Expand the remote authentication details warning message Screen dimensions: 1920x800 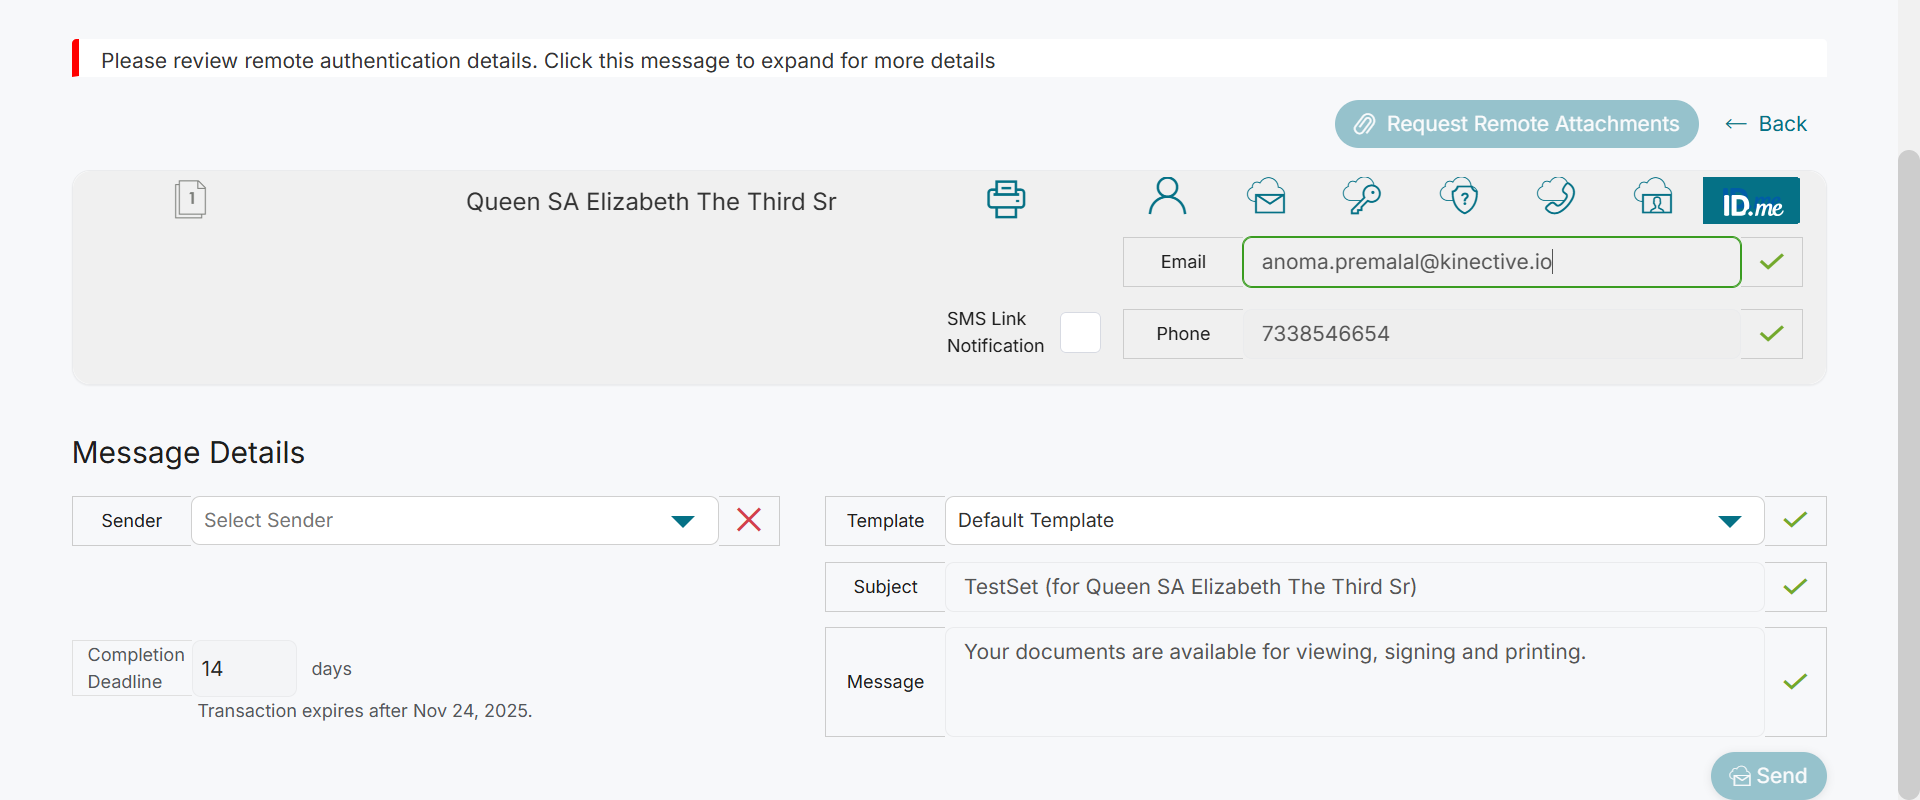pos(548,60)
